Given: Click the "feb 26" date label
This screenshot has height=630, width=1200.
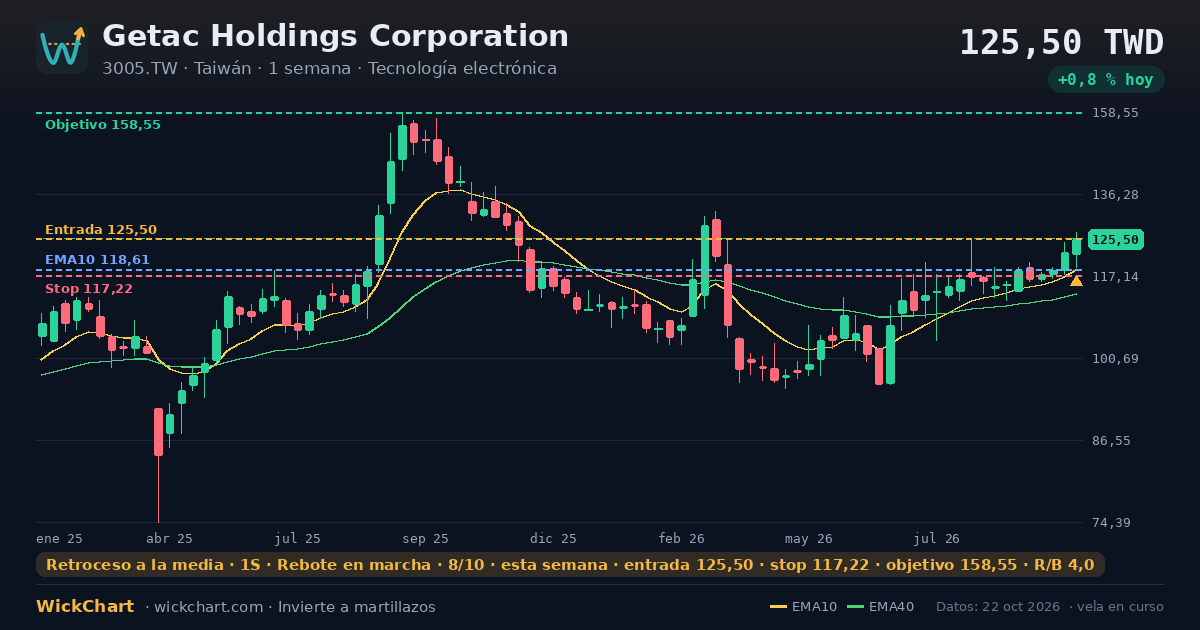Looking at the screenshot, I should 682,539.
